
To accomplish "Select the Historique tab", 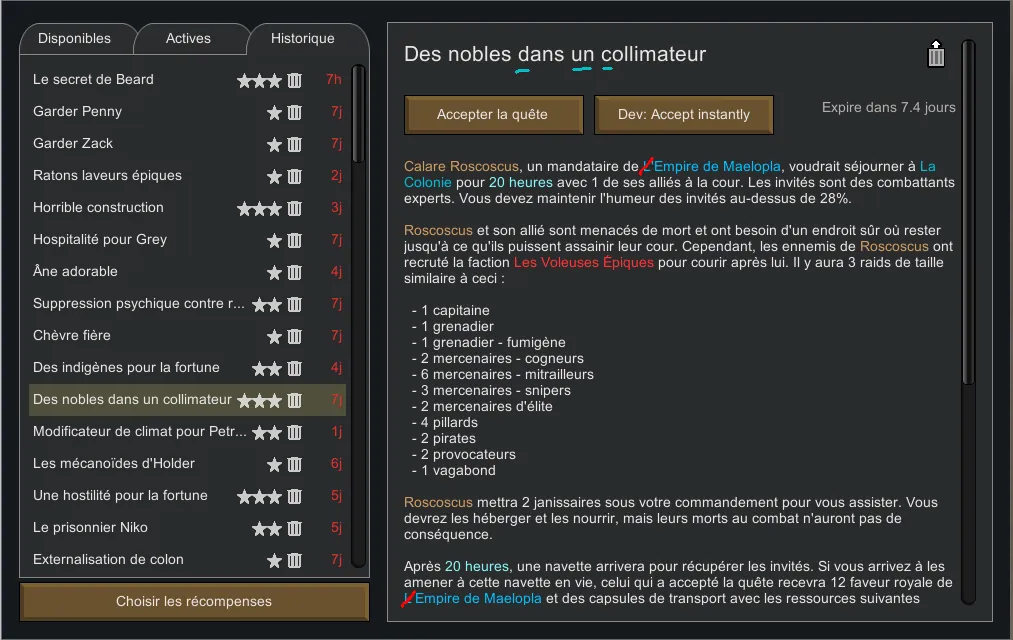I will tap(303, 39).
